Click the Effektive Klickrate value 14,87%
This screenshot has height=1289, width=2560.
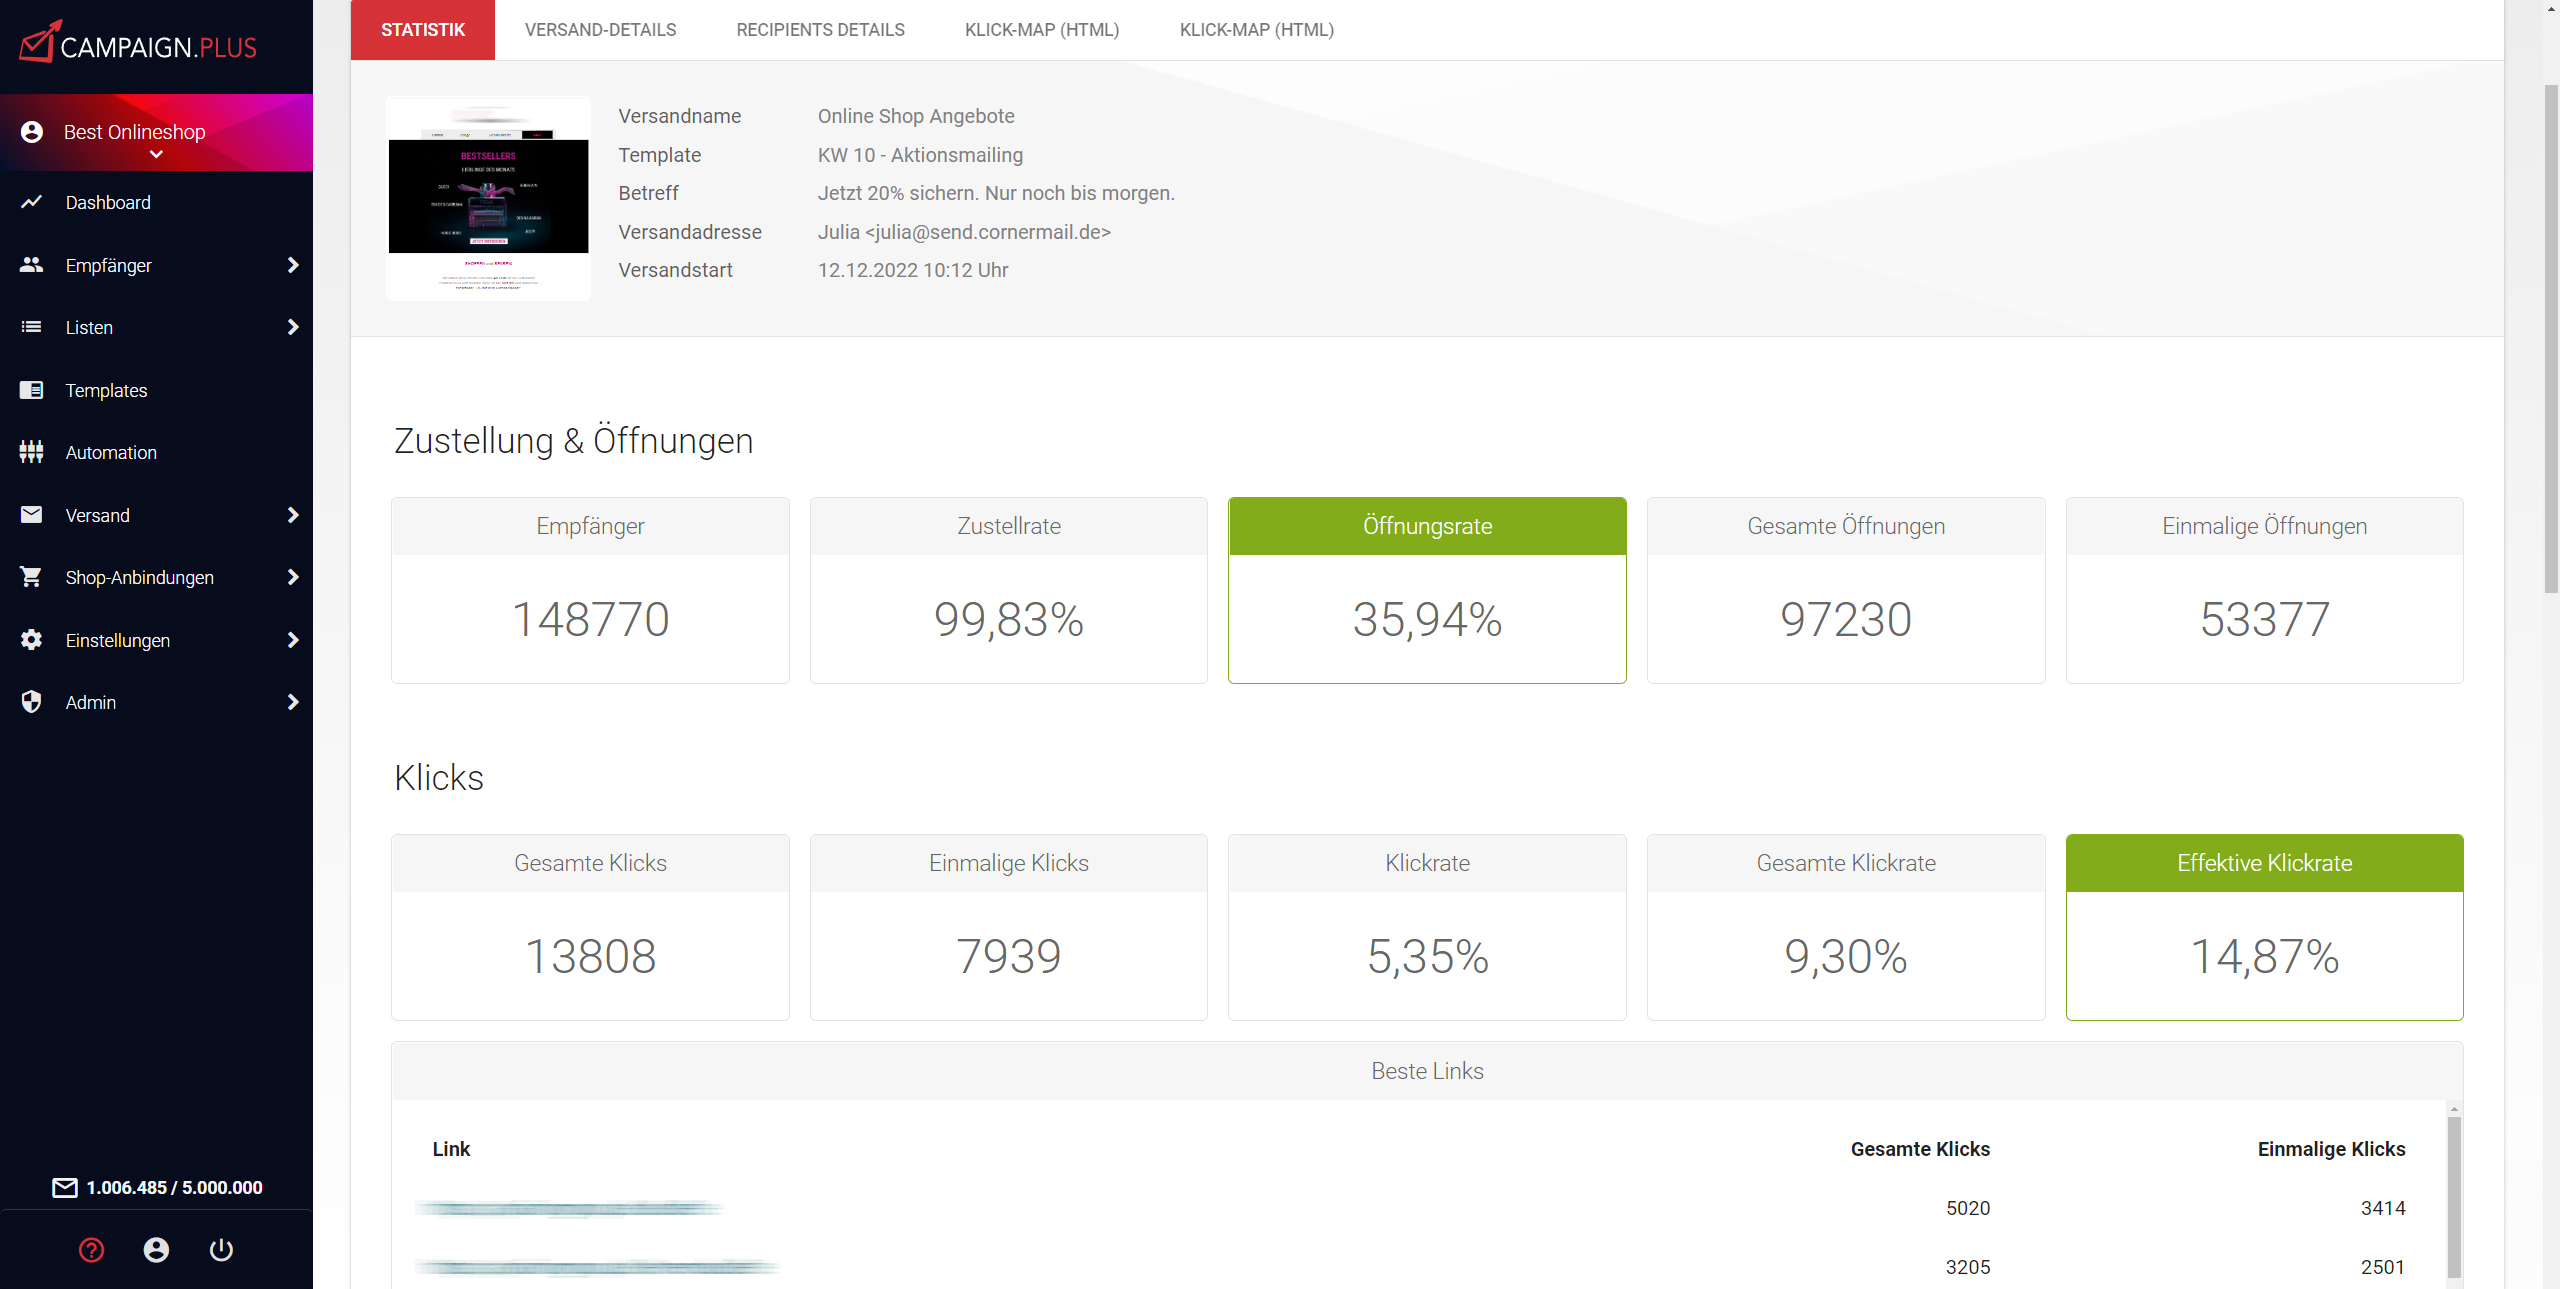coord(2265,956)
